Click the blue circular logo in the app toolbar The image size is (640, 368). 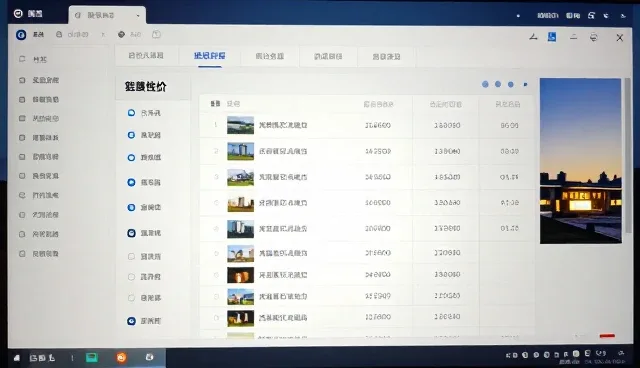click(21, 35)
